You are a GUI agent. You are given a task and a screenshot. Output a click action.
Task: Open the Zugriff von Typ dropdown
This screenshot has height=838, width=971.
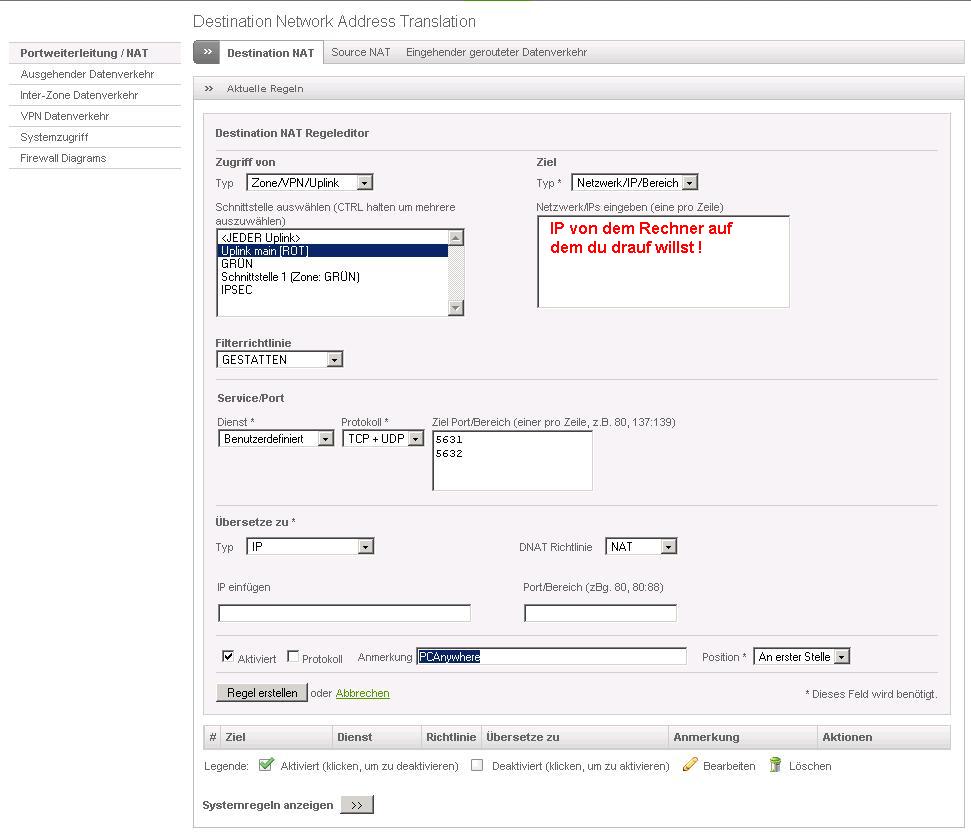(x=309, y=183)
